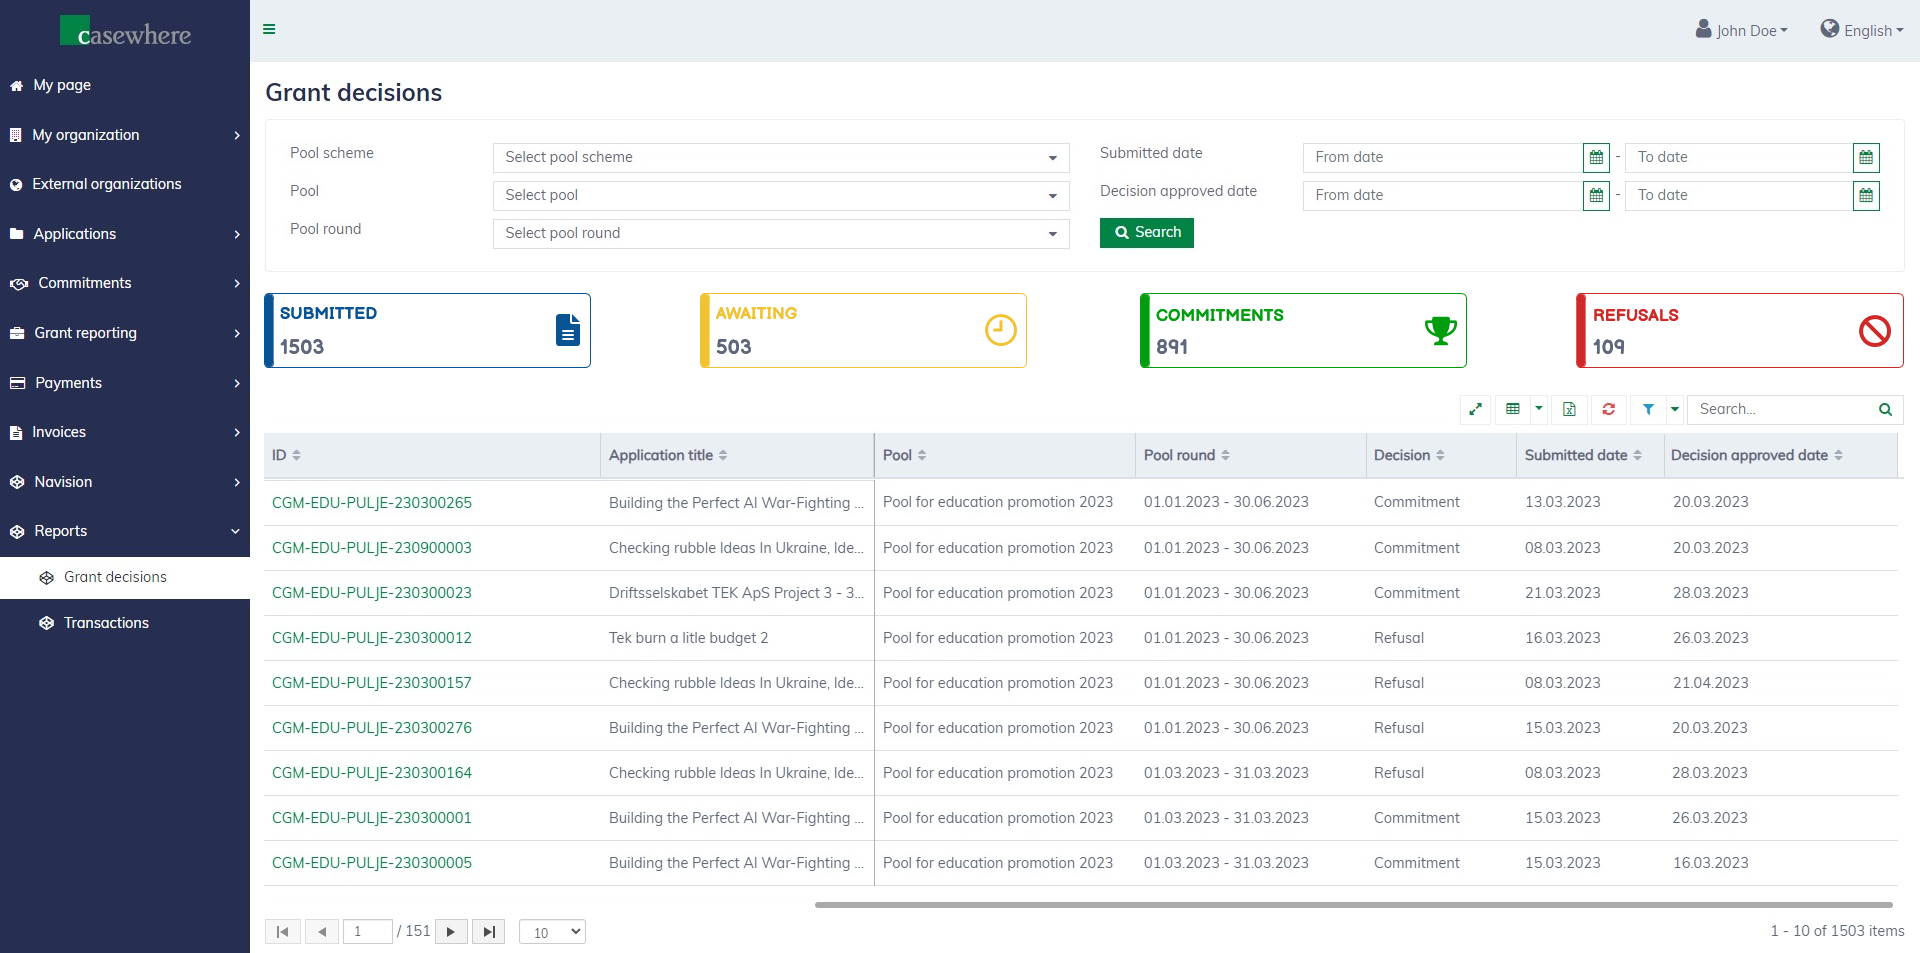This screenshot has width=1920, height=953.
Task: Open the Select pool scheme dropdown
Action: [x=780, y=158]
